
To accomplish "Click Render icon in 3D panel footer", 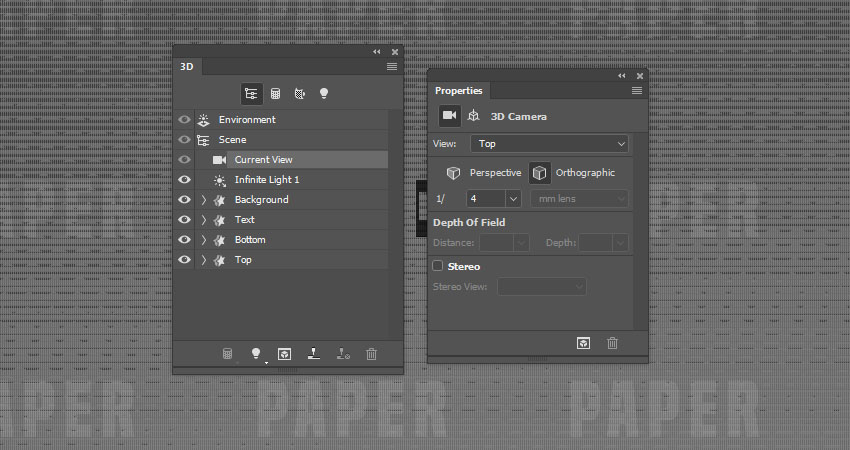I will 285,354.
